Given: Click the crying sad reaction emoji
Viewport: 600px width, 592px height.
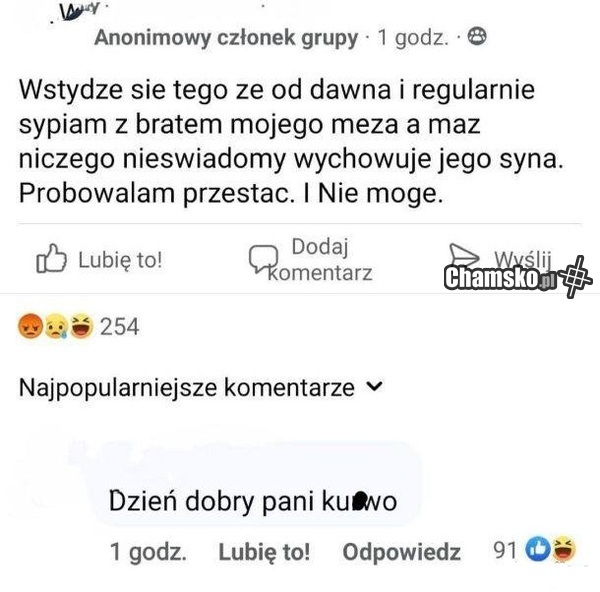Looking at the screenshot, I should coord(56,326).
